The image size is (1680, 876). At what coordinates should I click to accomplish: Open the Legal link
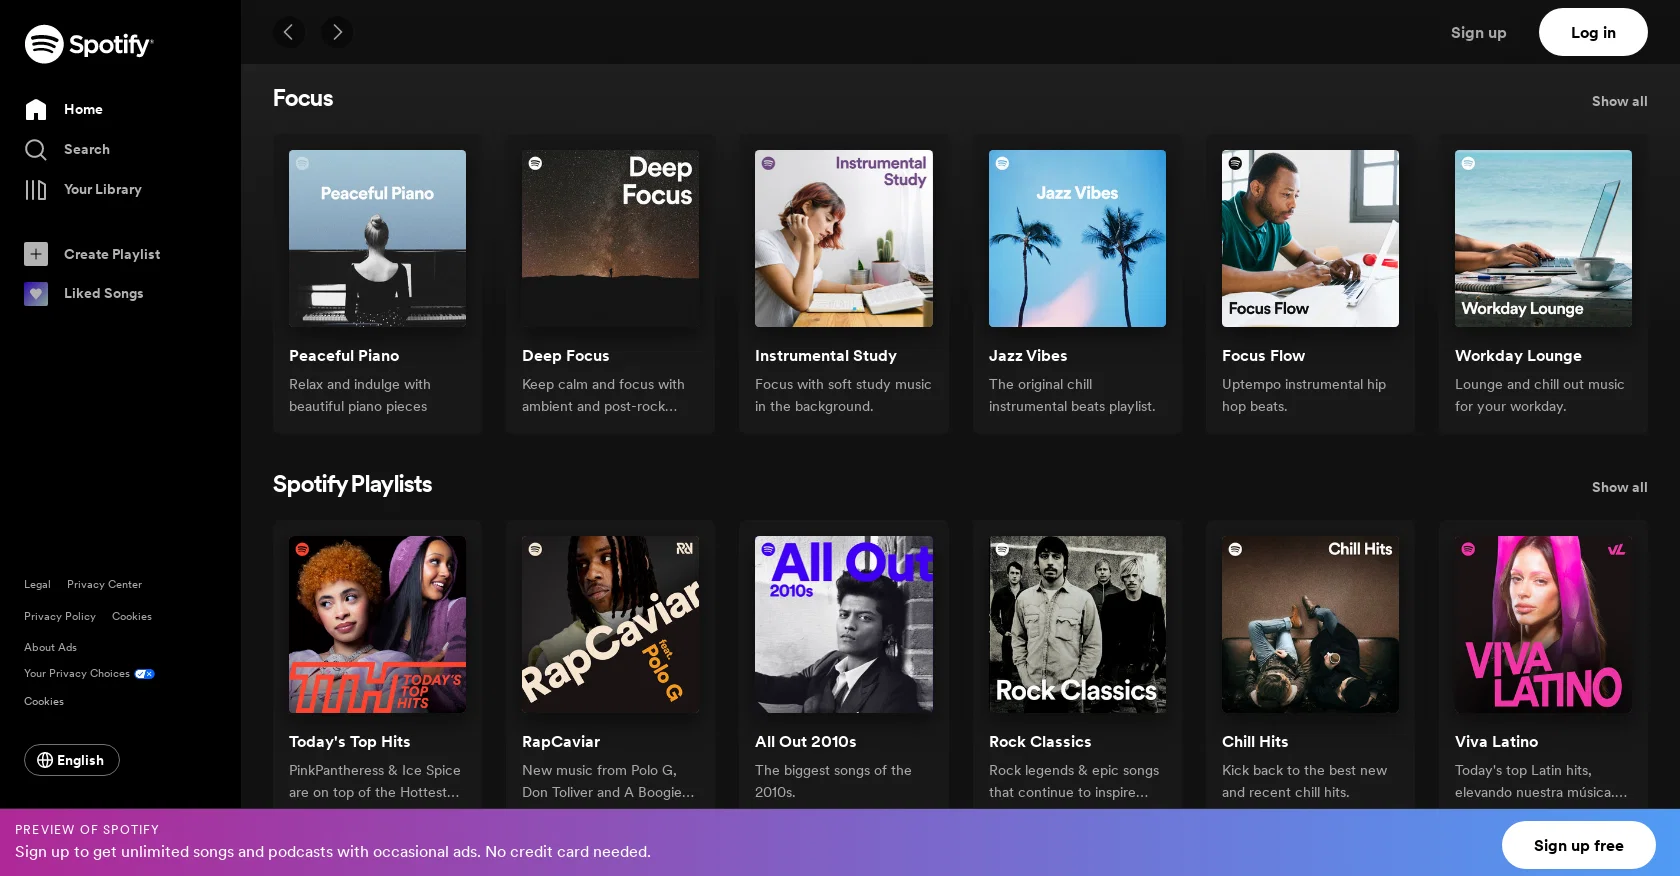click(37, 584)
